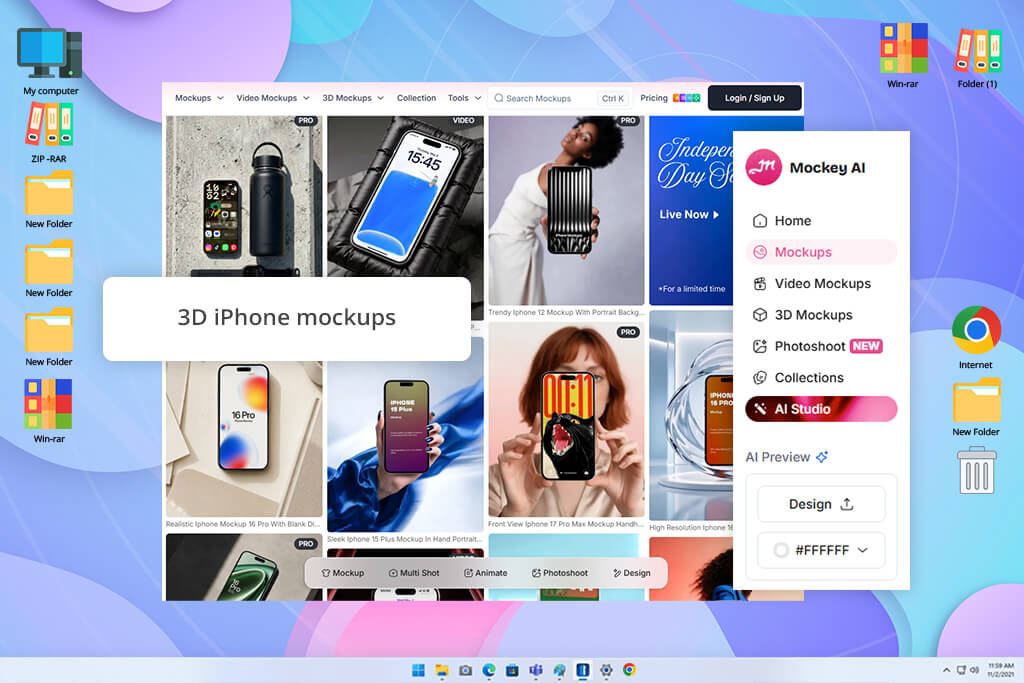1024x683 pixels.
Task: Select Home in the Mockey sidebar
Action: [x=821, y=221]
